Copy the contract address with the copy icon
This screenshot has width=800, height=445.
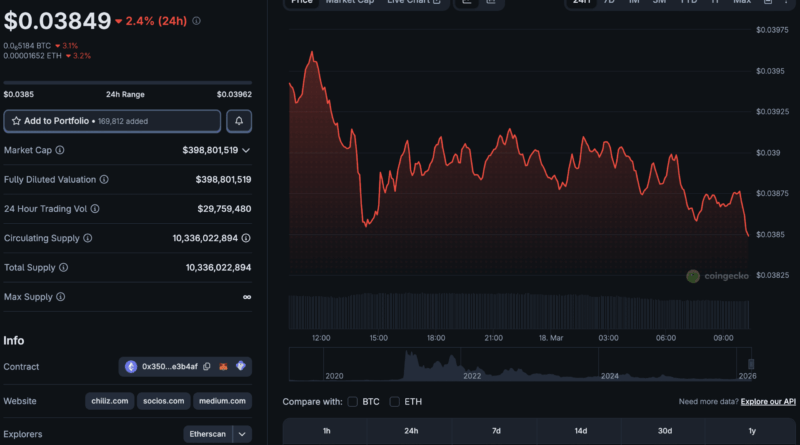[206, 367]
